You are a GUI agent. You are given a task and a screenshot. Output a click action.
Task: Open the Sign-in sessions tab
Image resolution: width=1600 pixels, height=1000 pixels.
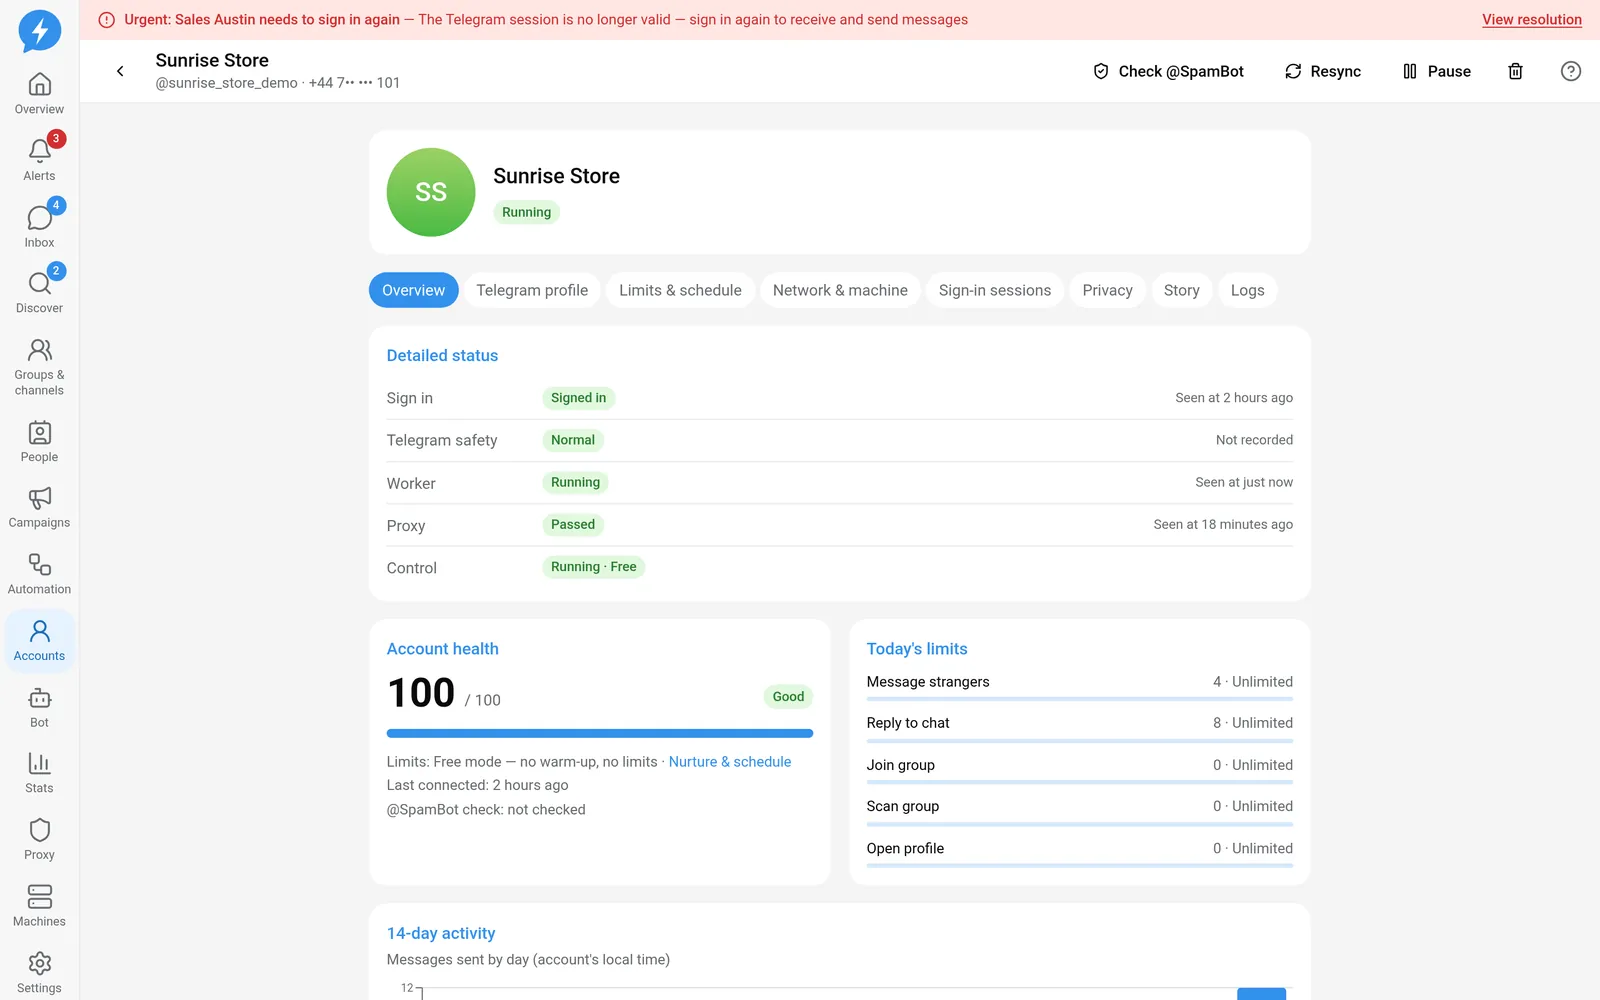(x=995, y=290)
